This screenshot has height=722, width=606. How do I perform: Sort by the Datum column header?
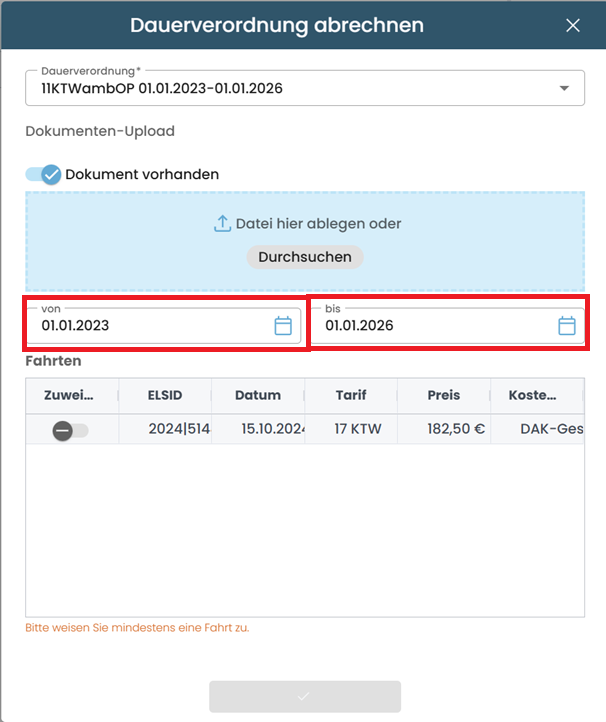257,395
